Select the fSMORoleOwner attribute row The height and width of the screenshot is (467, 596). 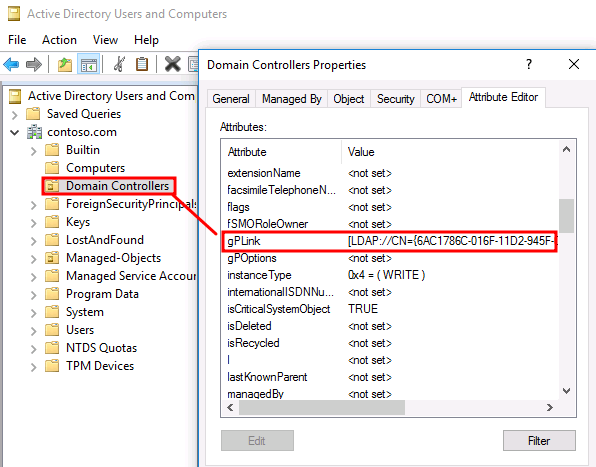click(x=390, y=224)
